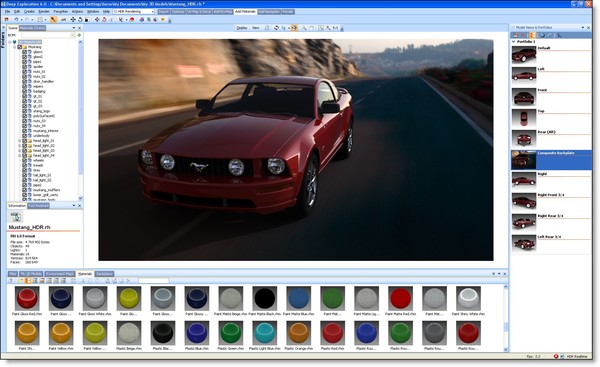The height and width of the screenshot is (367, 600).
Task: Click the highlighted orange icon in Model Views toolbar
Action: [532, 35]
